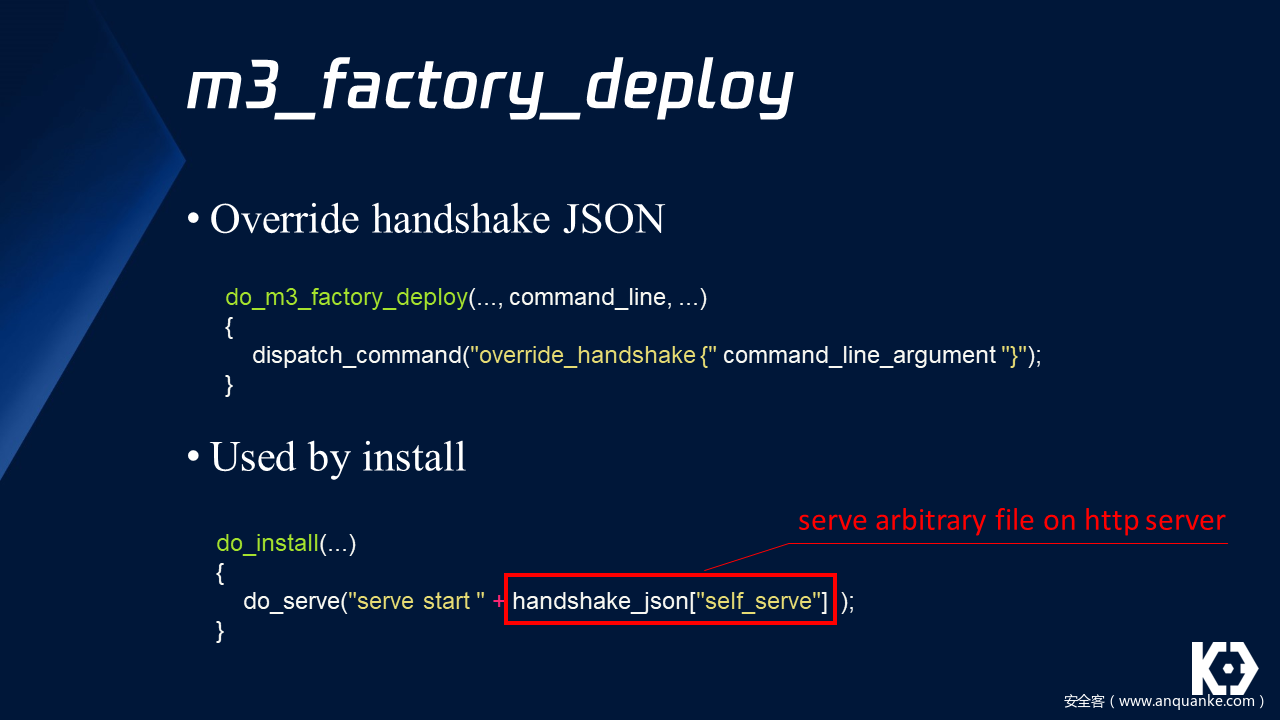Select the 'Override handshake JSON' bullet text
Viewport: 1280px width, 720px height.
(437, 219)
